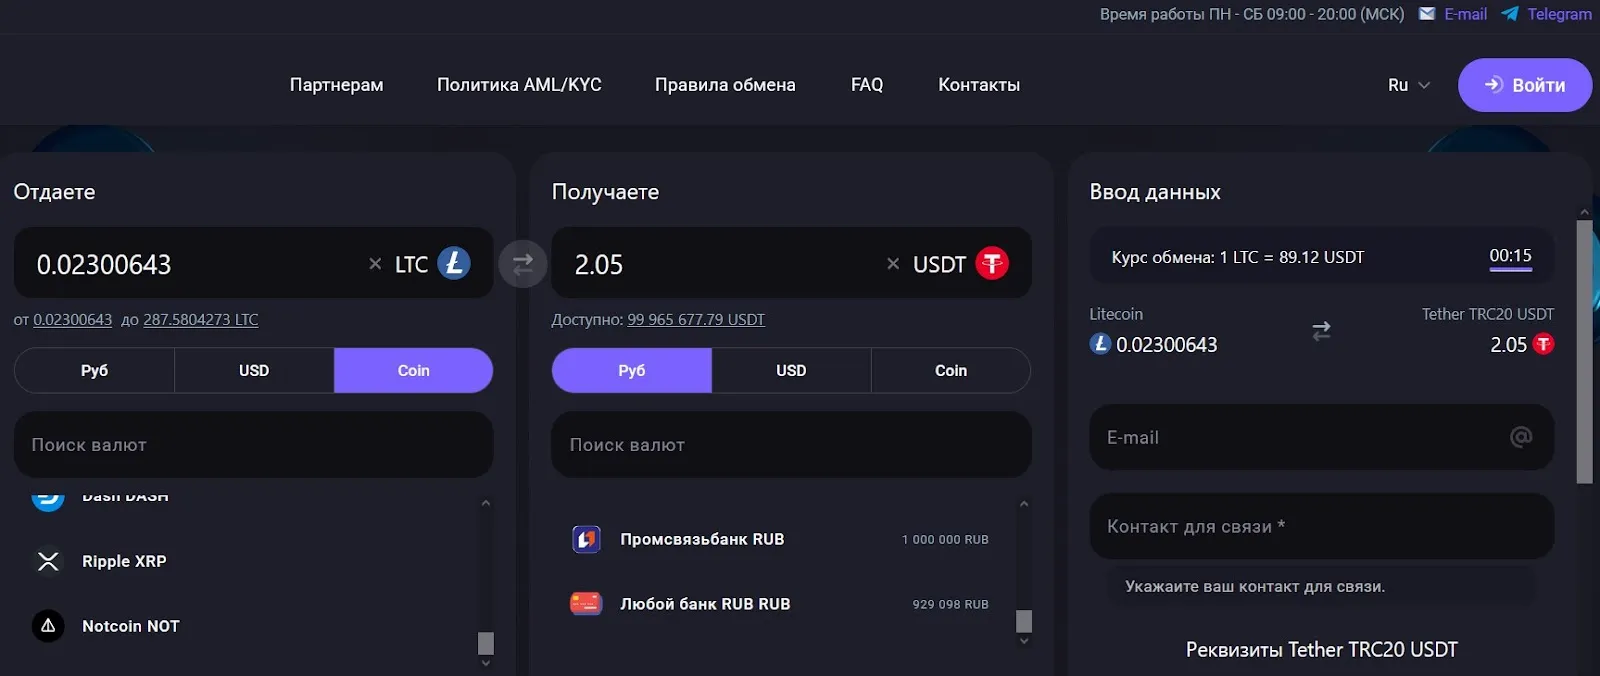Image resolution: width=1600 pixels, height=676 pixels.
Task: Select the Руб filter under Отдаете
Action: pos(94,370)
